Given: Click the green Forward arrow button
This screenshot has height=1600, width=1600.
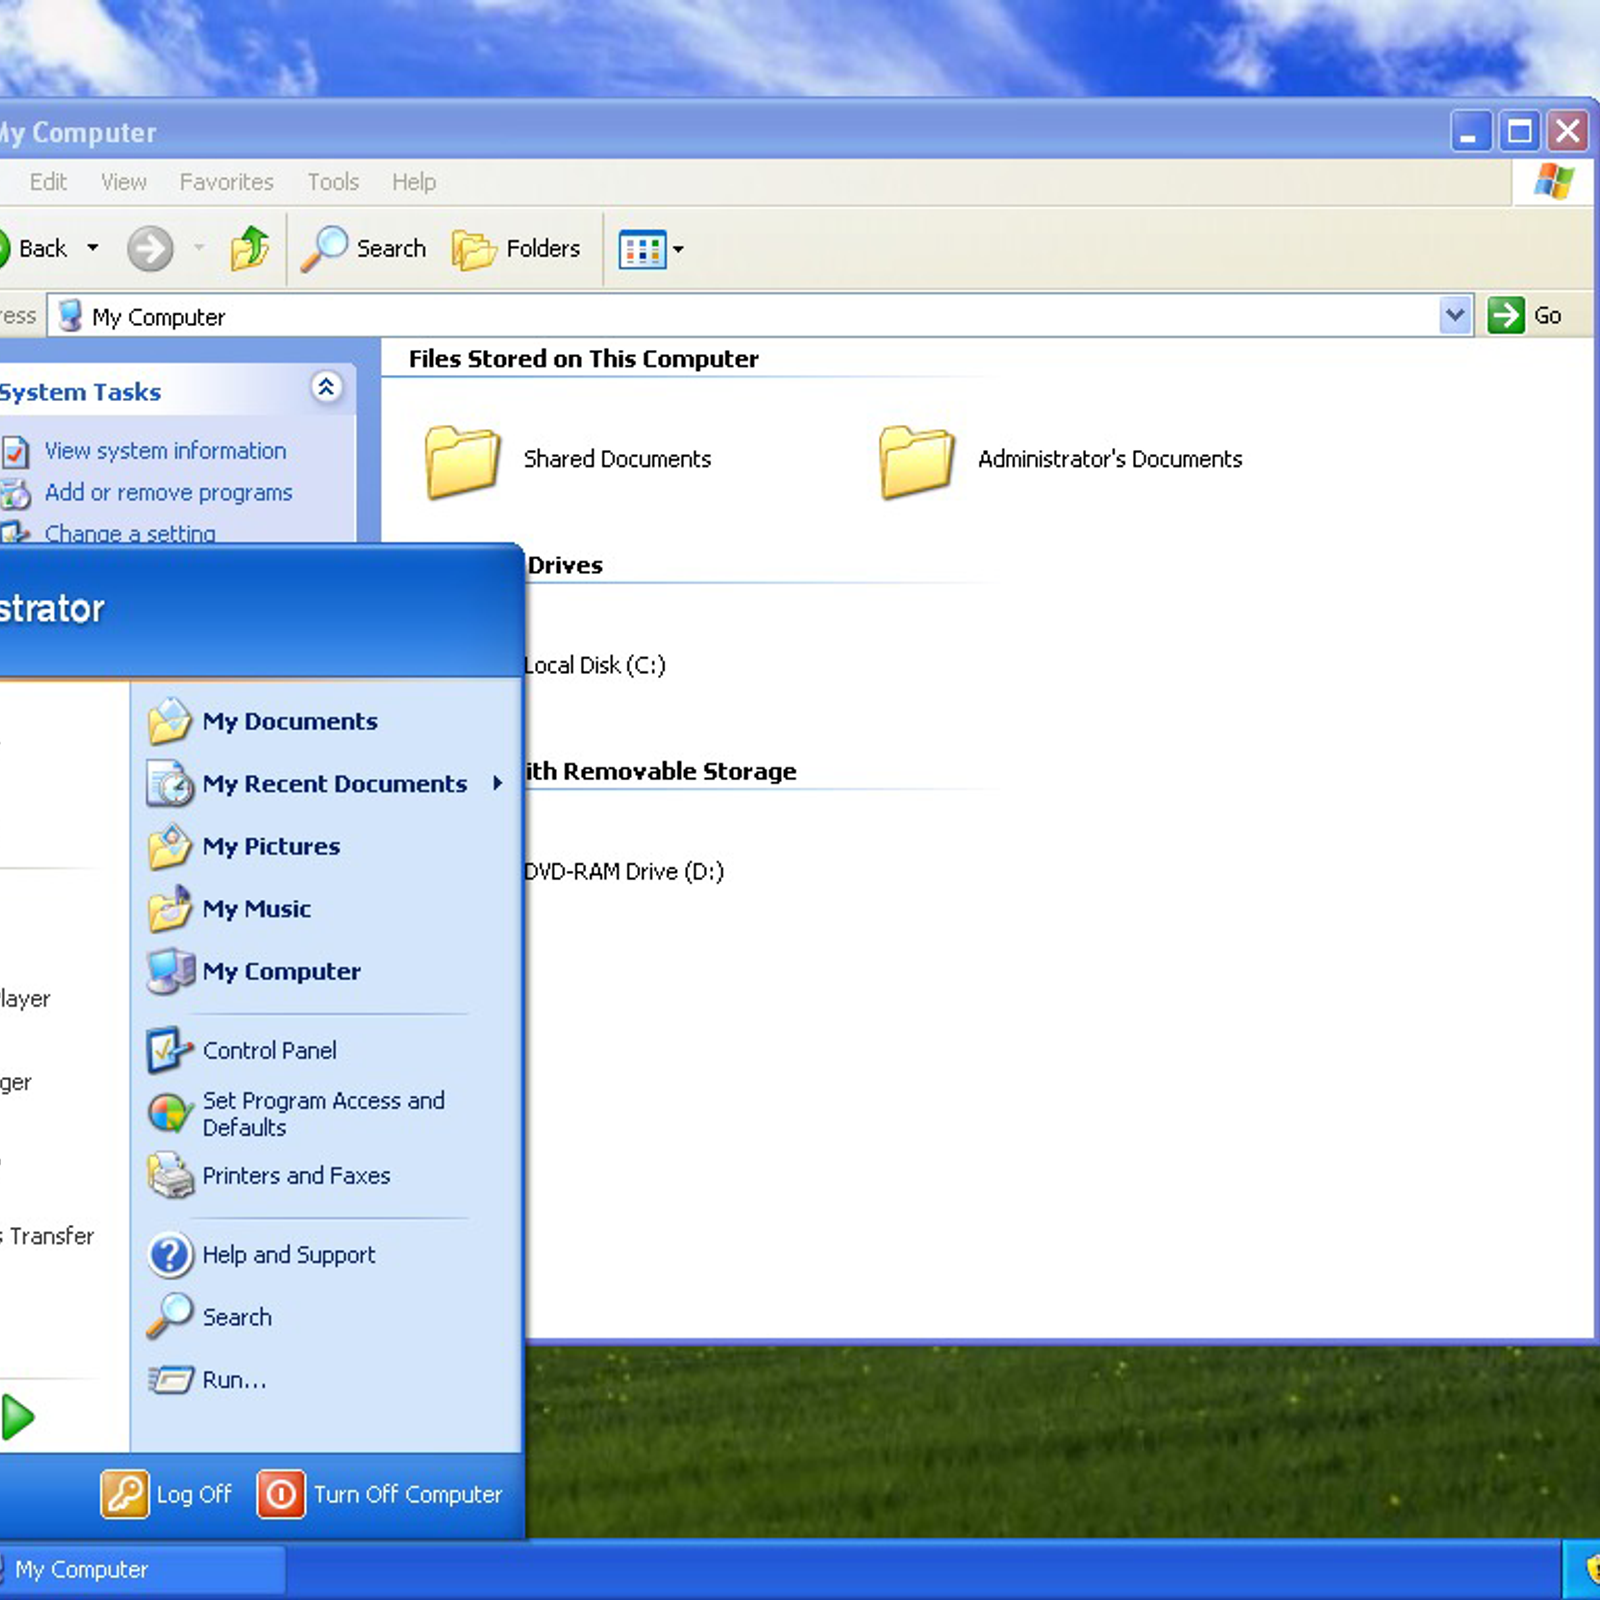Looking at the screenshot, I should (x=150, y=248).
